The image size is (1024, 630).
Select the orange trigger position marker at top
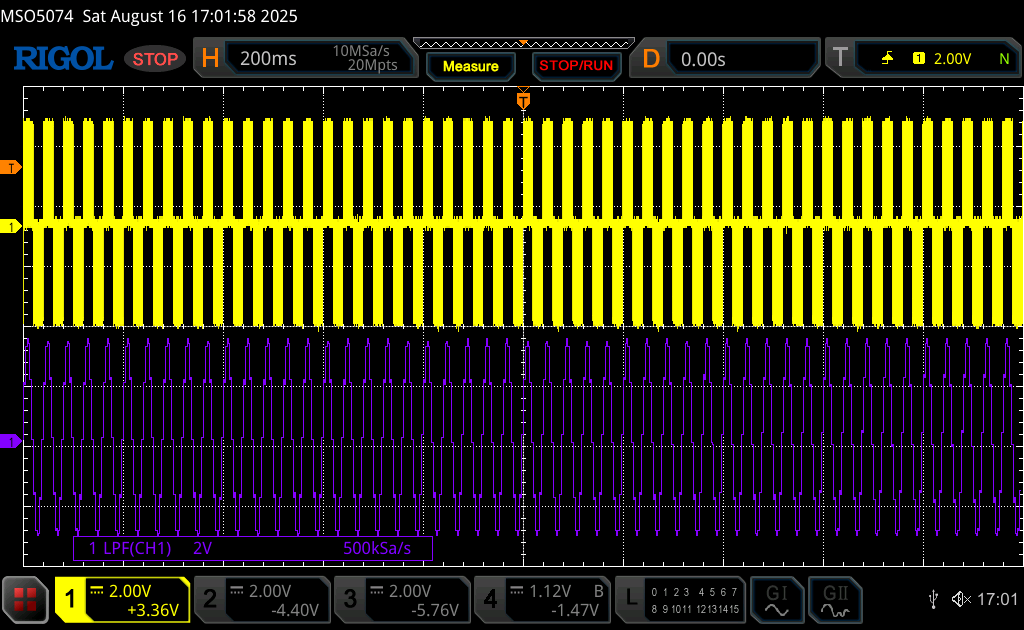coord(523,100)
